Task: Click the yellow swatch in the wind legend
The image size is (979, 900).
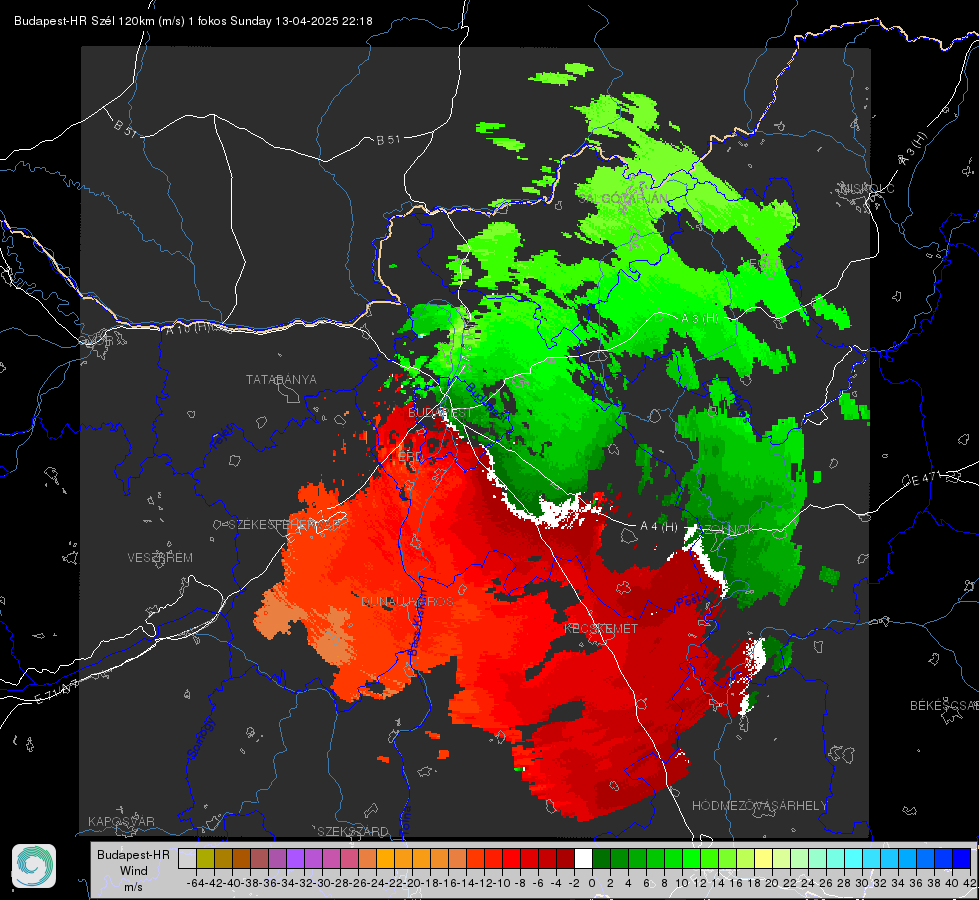Action: (x=764, y=858)
